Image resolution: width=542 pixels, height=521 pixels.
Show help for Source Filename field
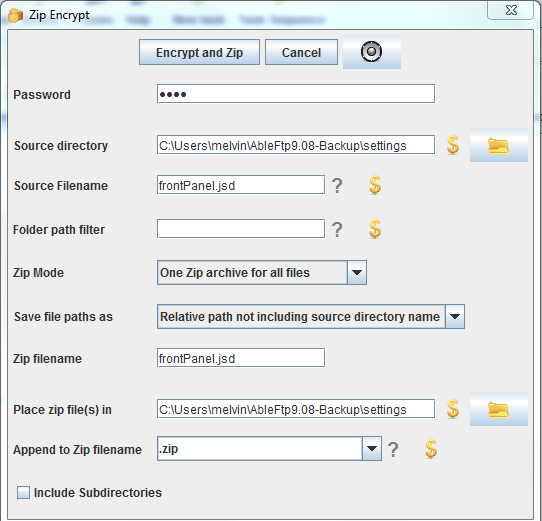(x=337, y=185)
